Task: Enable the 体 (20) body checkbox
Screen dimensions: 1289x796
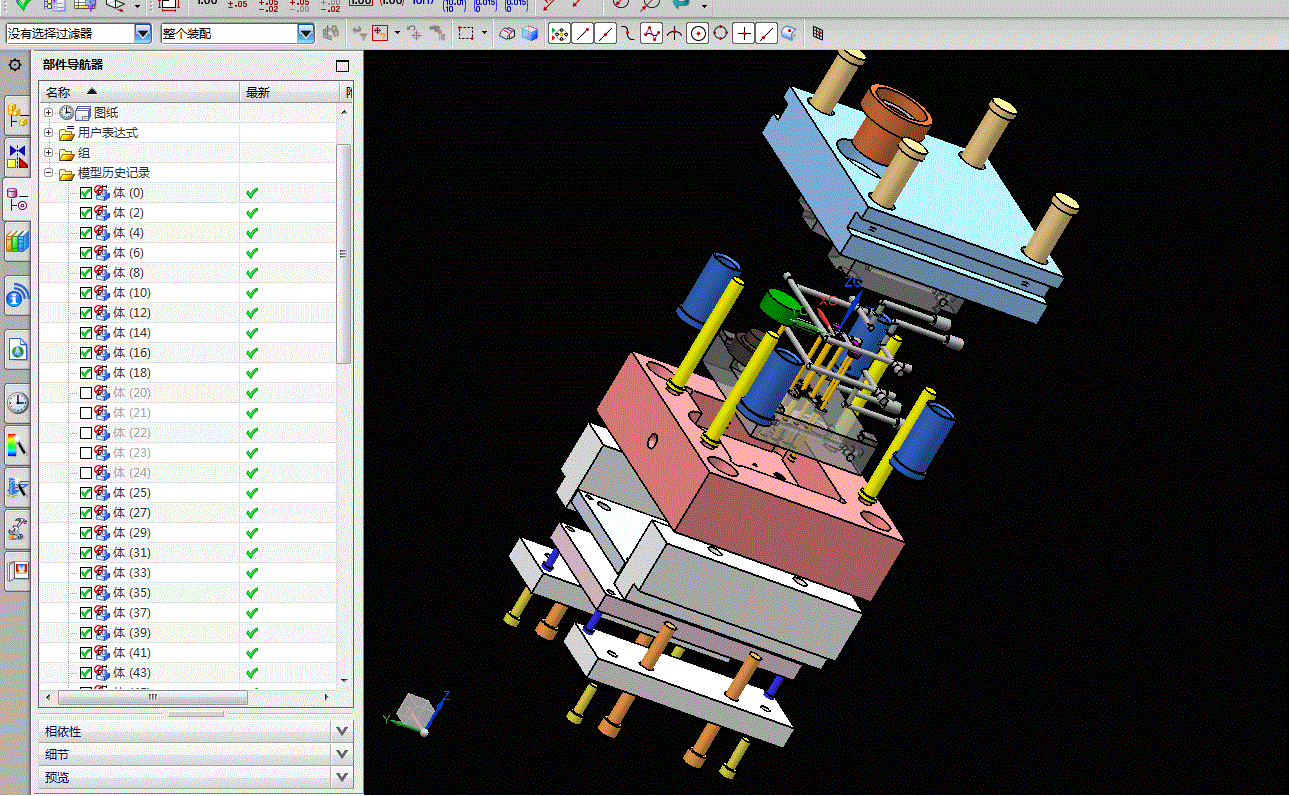Action: [86, 393]
